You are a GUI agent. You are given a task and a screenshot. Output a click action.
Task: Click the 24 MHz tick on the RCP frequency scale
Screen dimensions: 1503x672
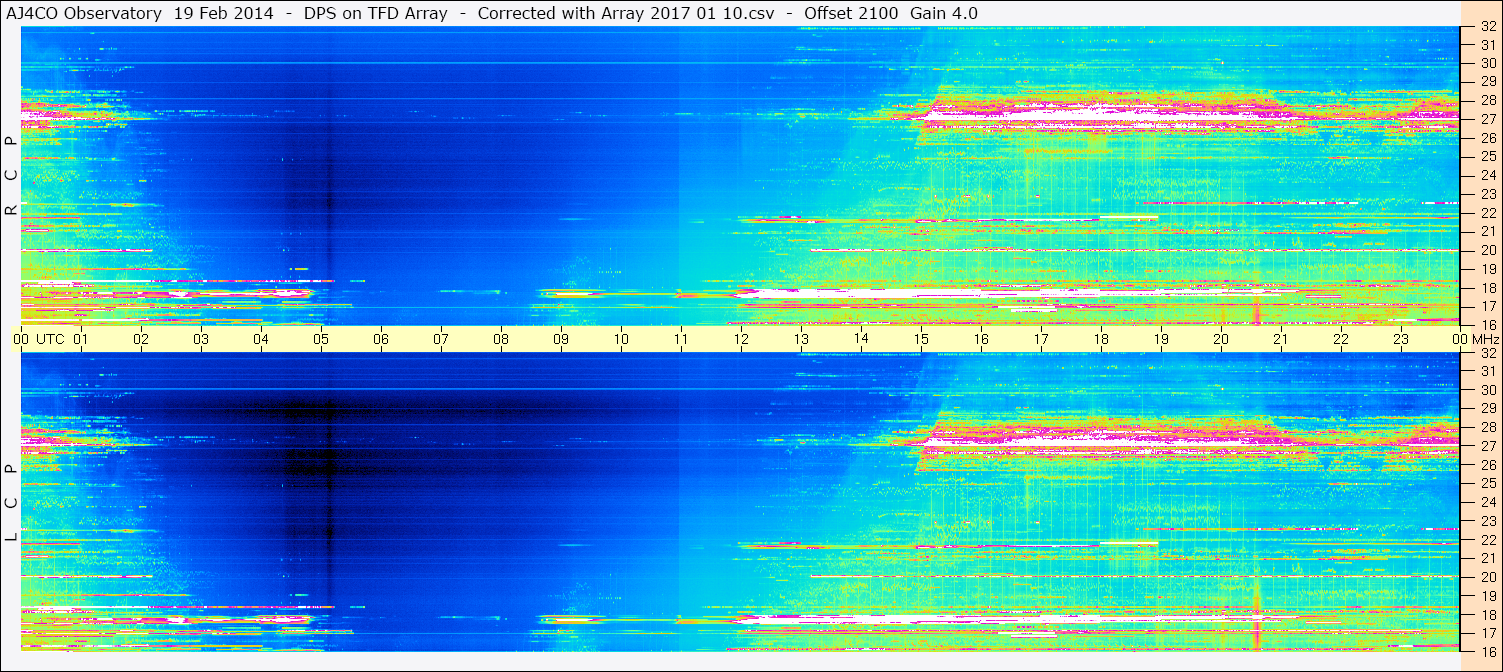(1488, 175)
